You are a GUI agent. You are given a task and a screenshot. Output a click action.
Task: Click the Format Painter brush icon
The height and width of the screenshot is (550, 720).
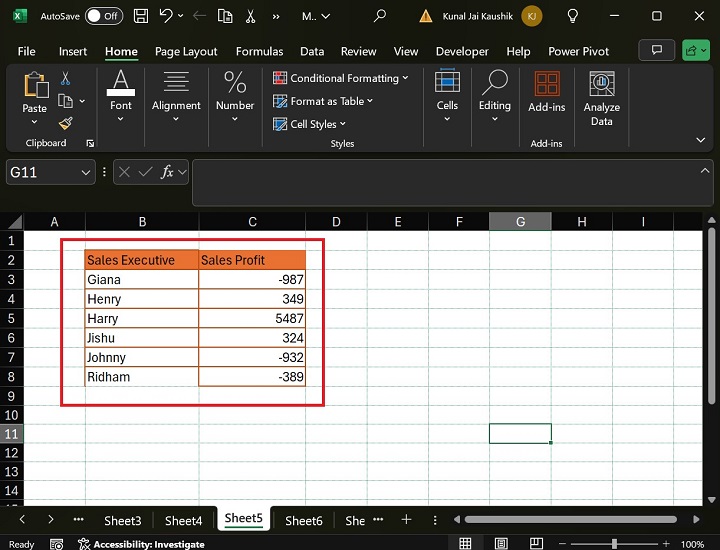pyautogui.click(x=66, y=123)
